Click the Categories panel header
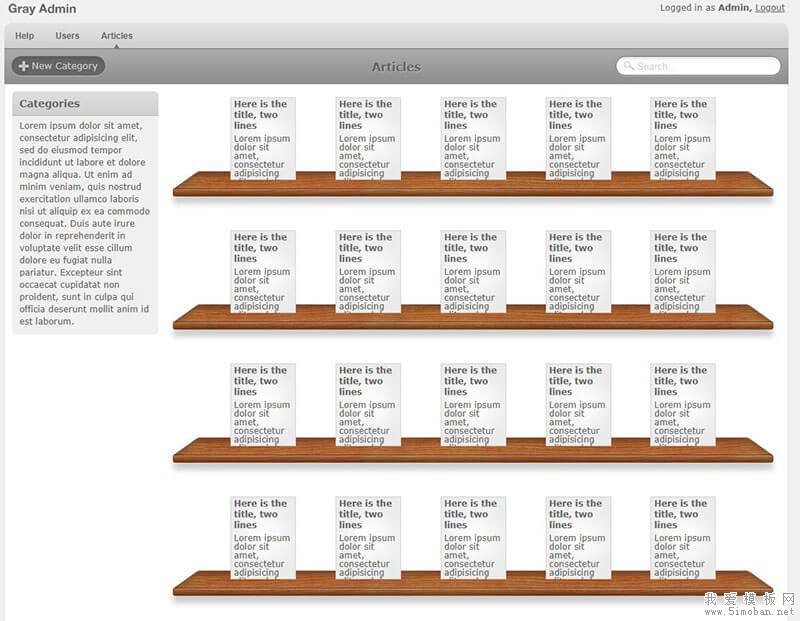Viewport: 800px width, 621px height. tap(85, 104)
